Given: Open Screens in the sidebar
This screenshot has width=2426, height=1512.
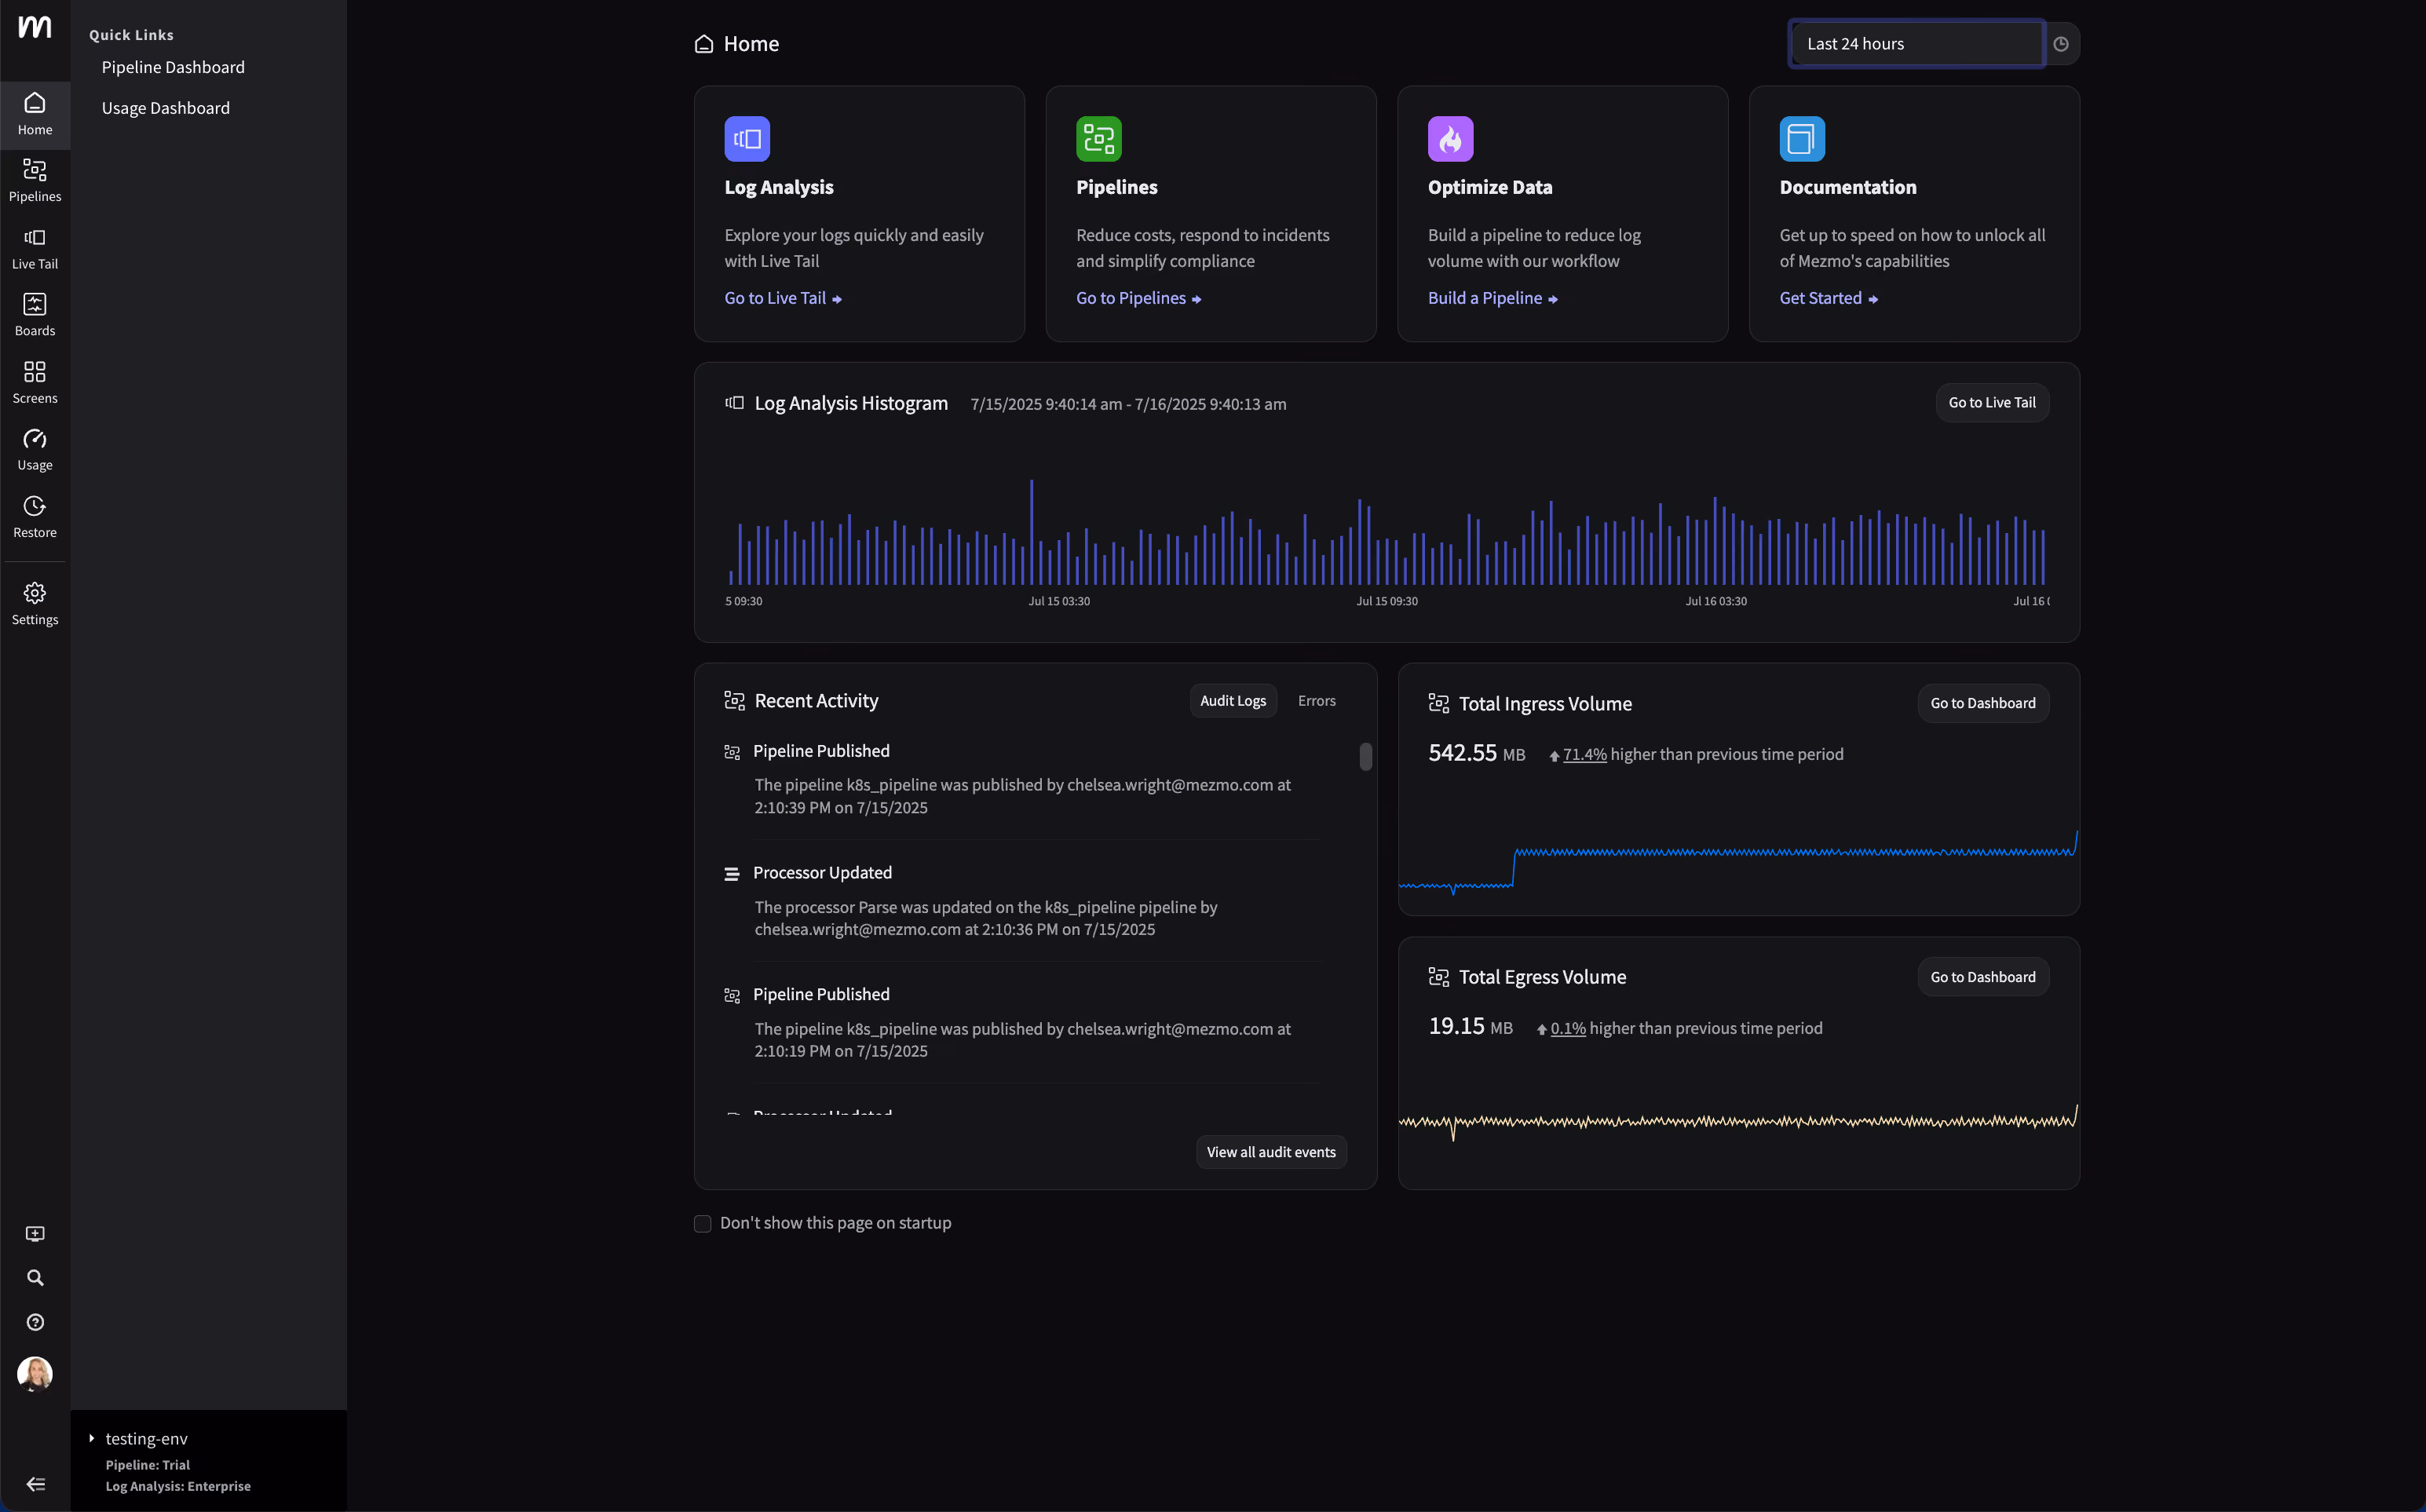Looking at the screenshot, I should (x=35, y=383).
